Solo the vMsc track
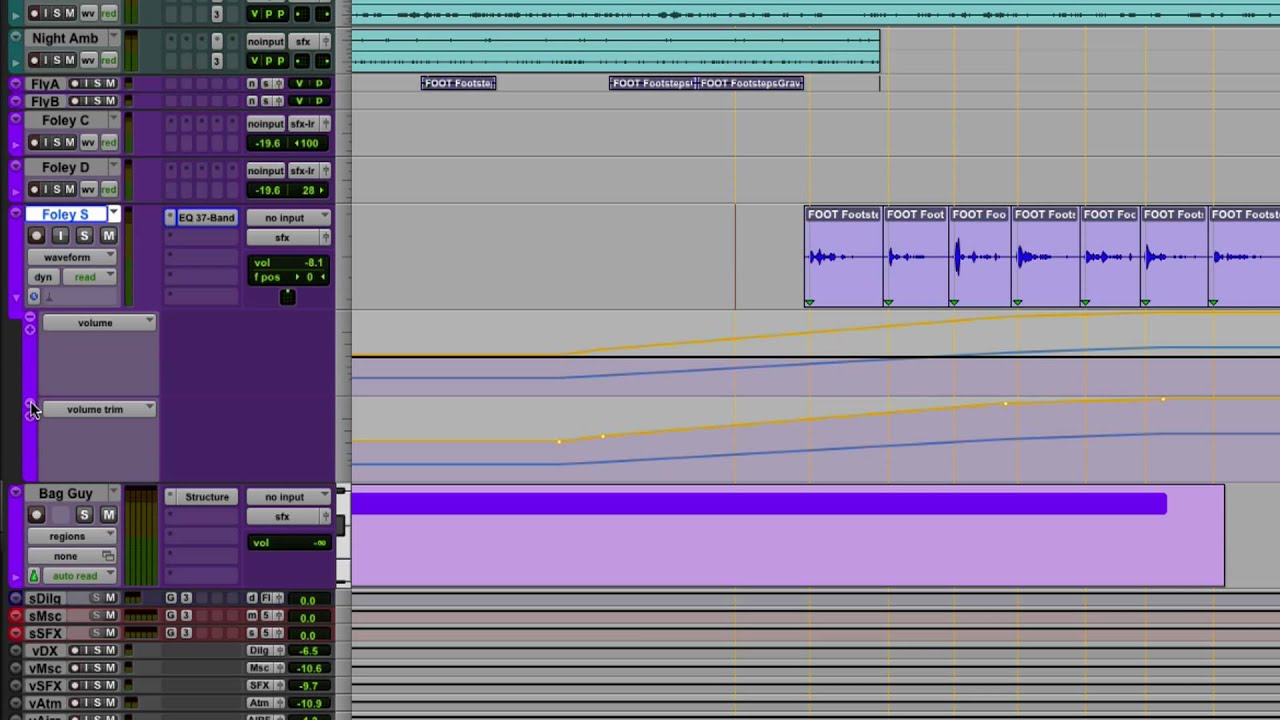The width and height of the screenshot is (1280, 720). coord(98,668)
